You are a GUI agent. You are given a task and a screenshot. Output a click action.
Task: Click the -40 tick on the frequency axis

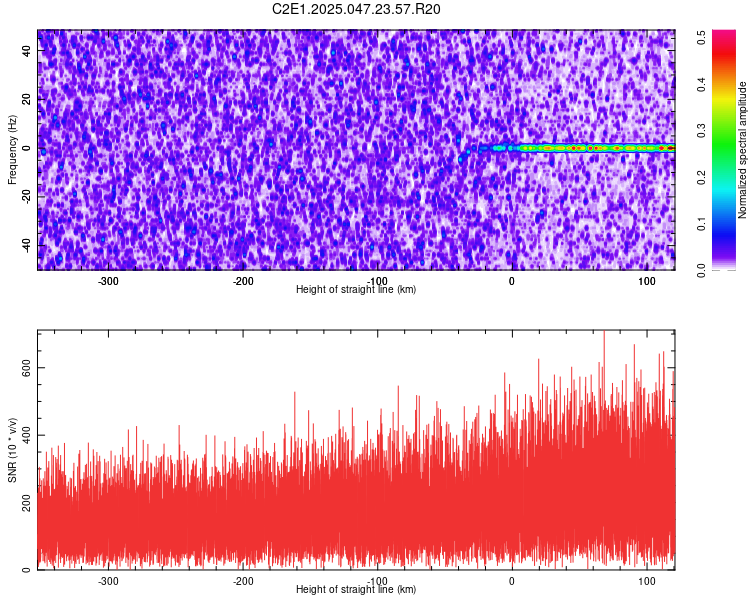click(27, 245)
